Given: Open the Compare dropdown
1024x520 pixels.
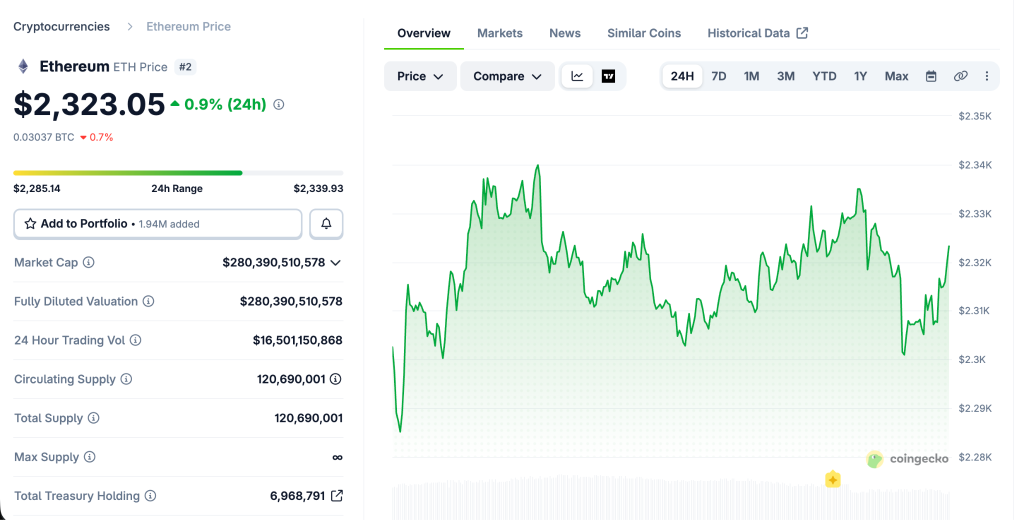Looking at the screenshot, I should [x=507, y=76].
